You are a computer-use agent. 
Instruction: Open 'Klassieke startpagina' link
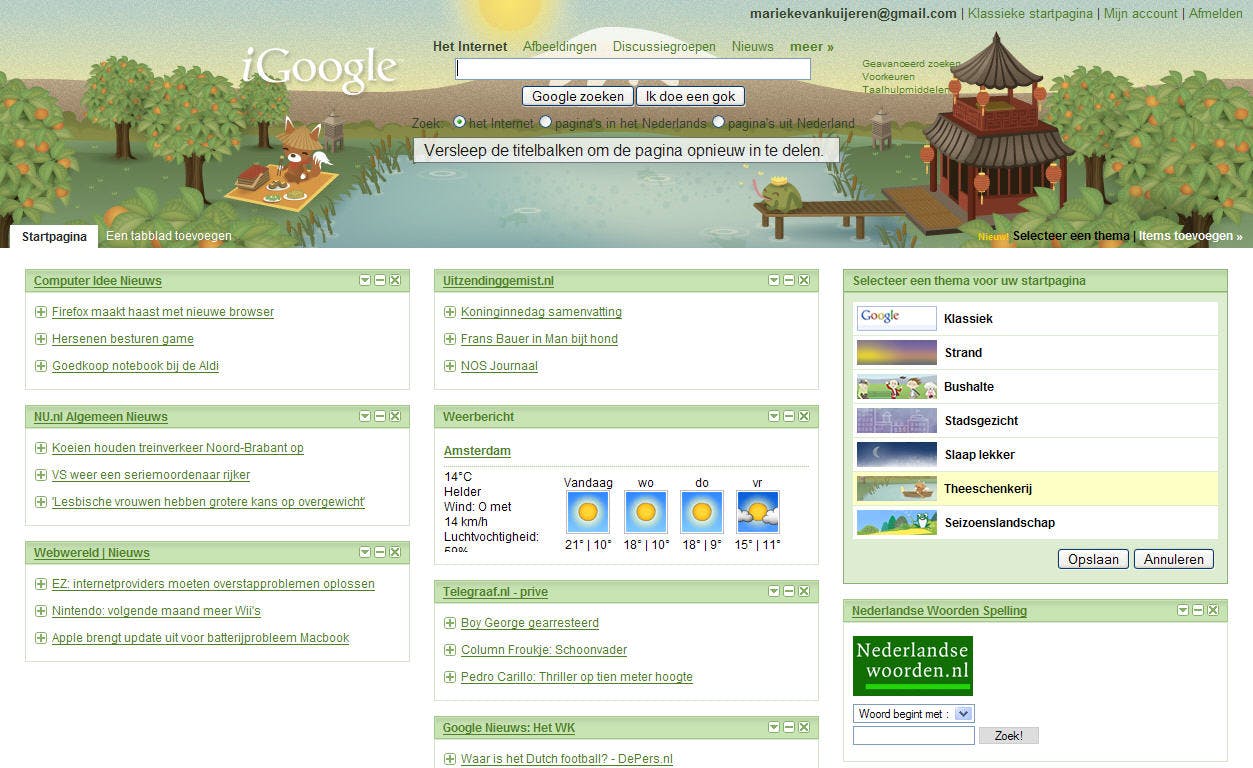tap(1030, 13)
